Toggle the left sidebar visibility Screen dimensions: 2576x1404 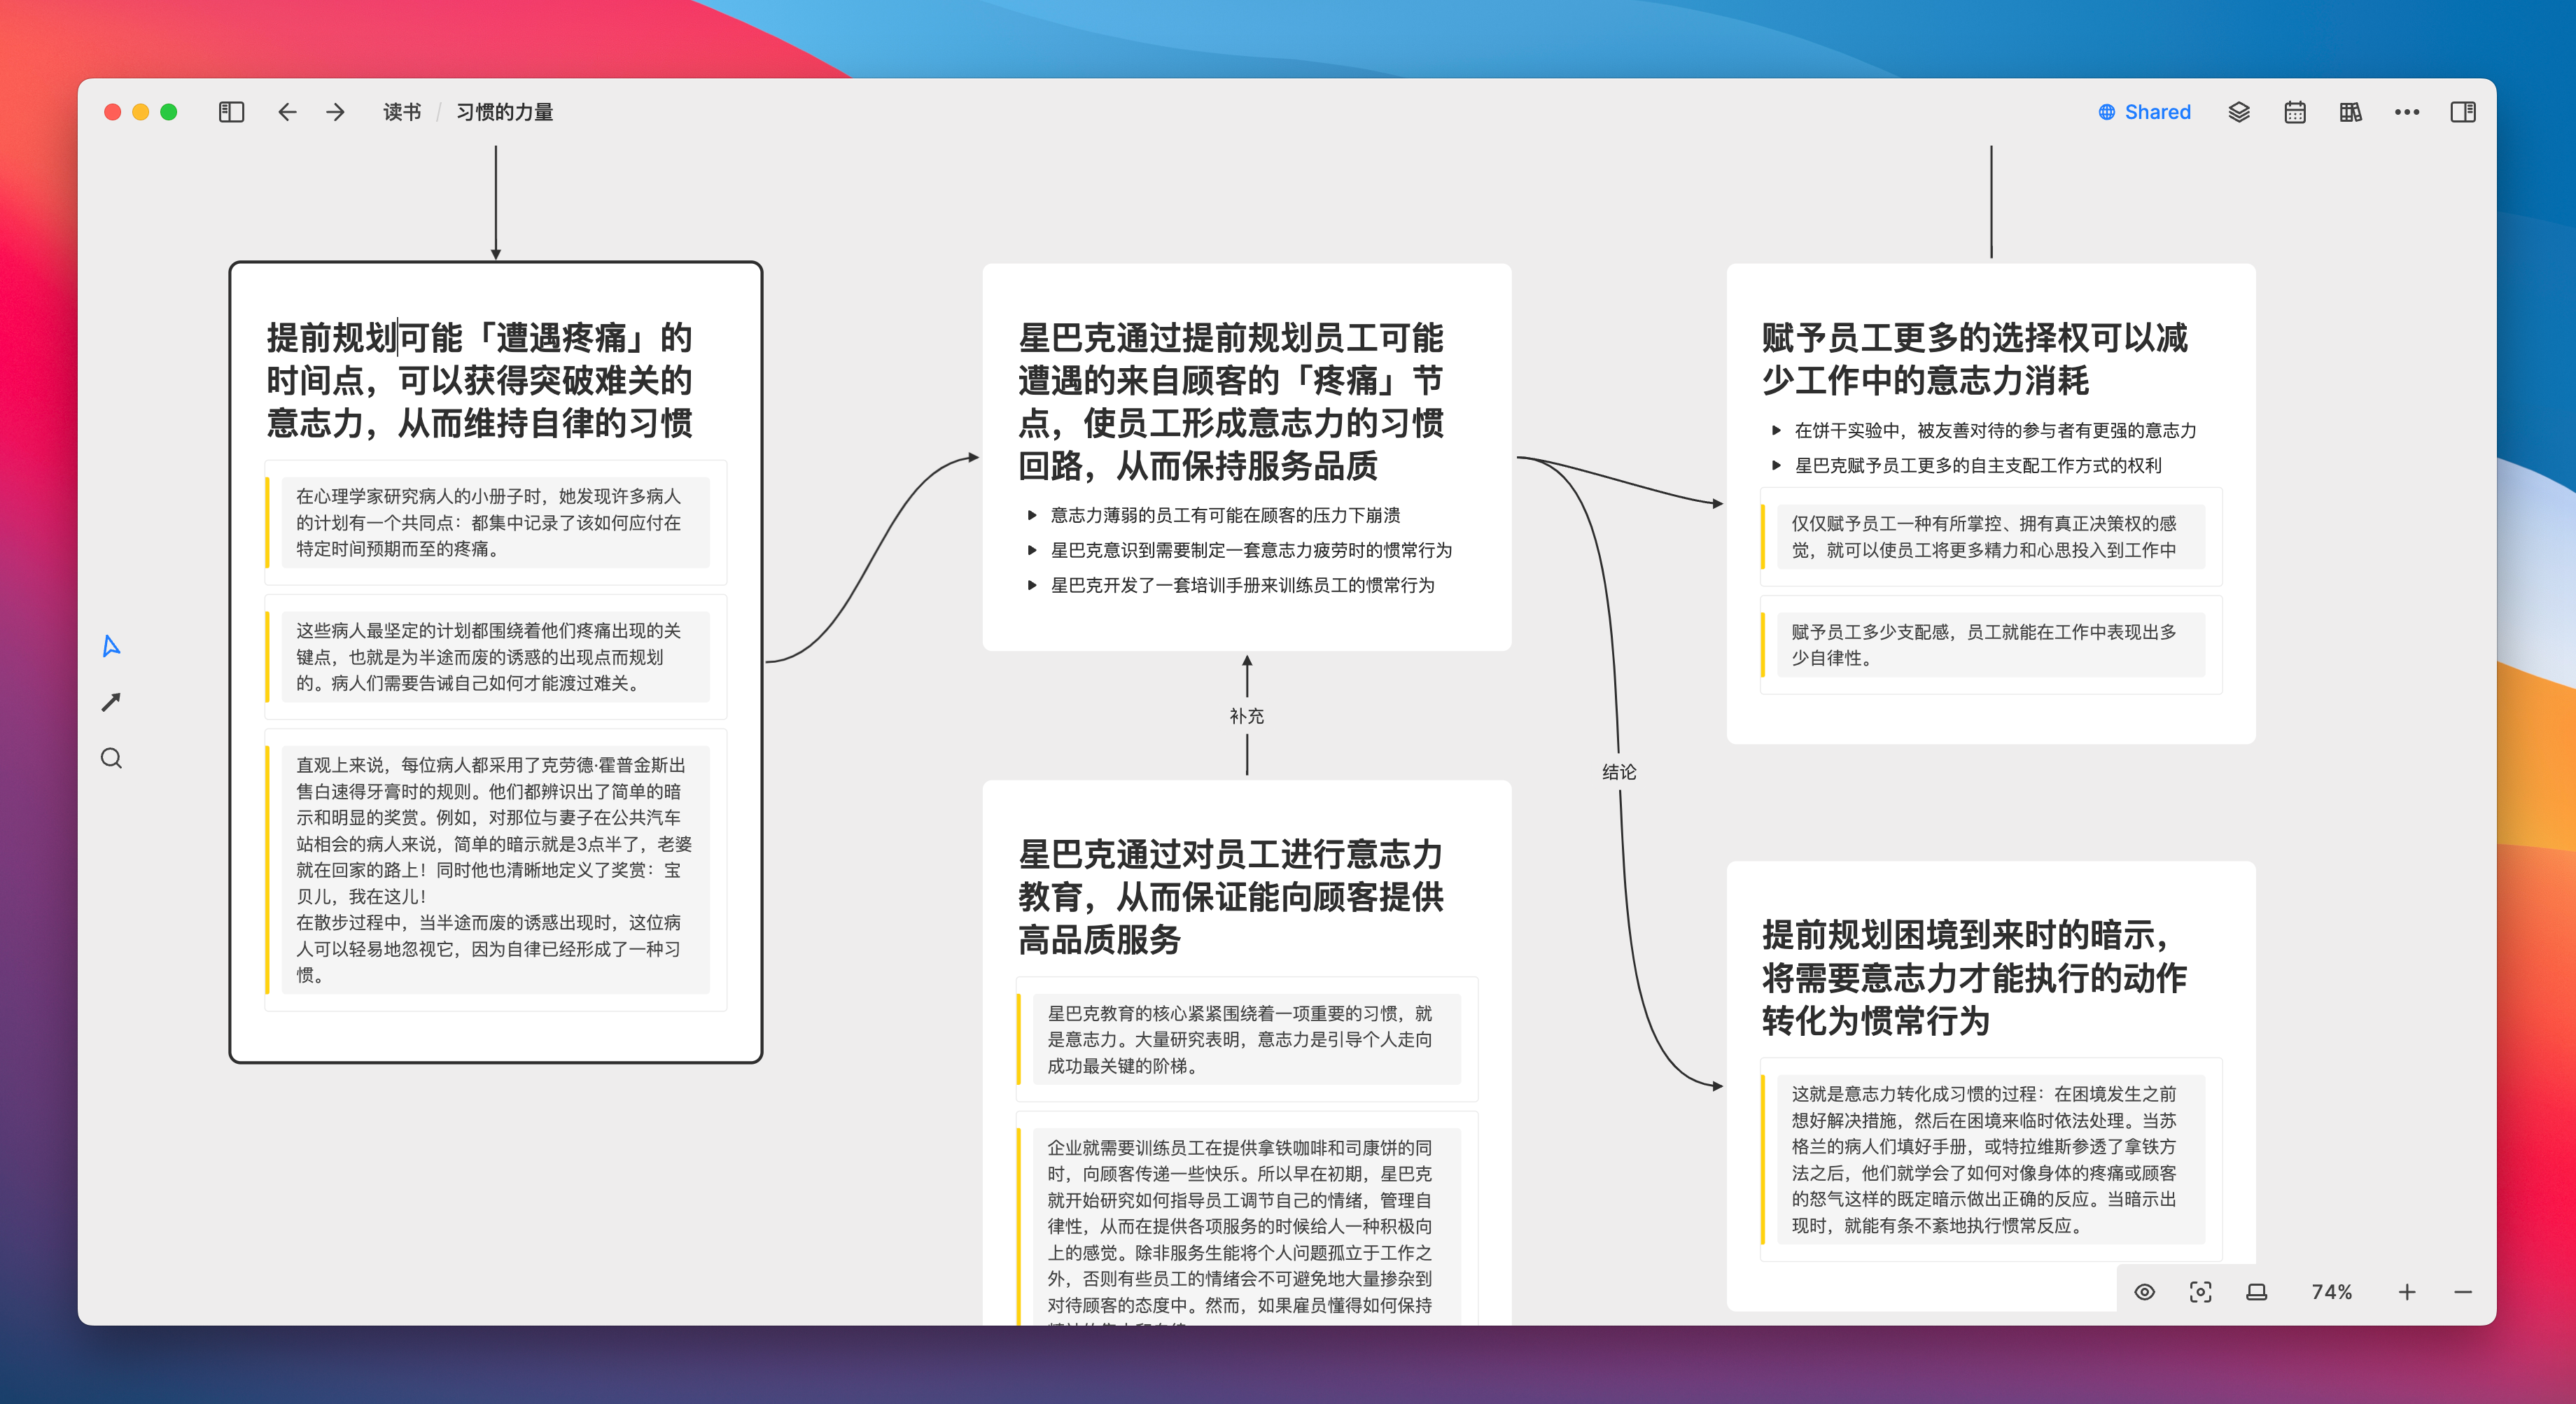[230, 112]
